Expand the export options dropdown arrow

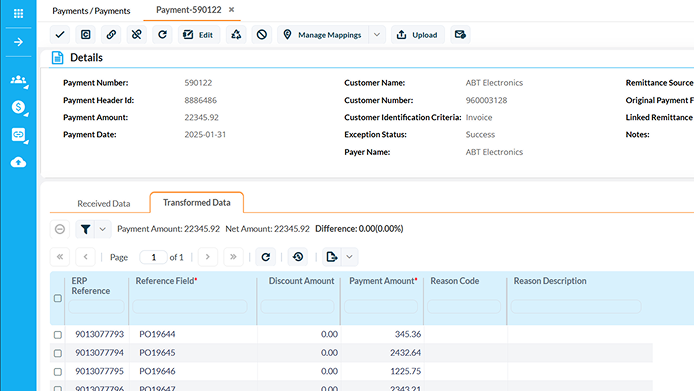(x=349, y=257)
